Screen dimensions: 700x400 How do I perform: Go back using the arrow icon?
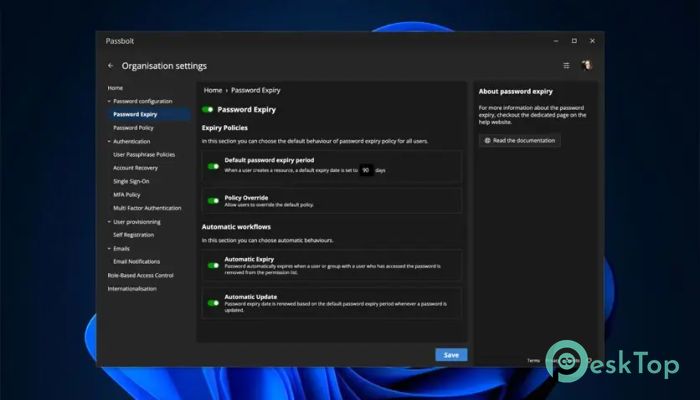coord(110,66)
